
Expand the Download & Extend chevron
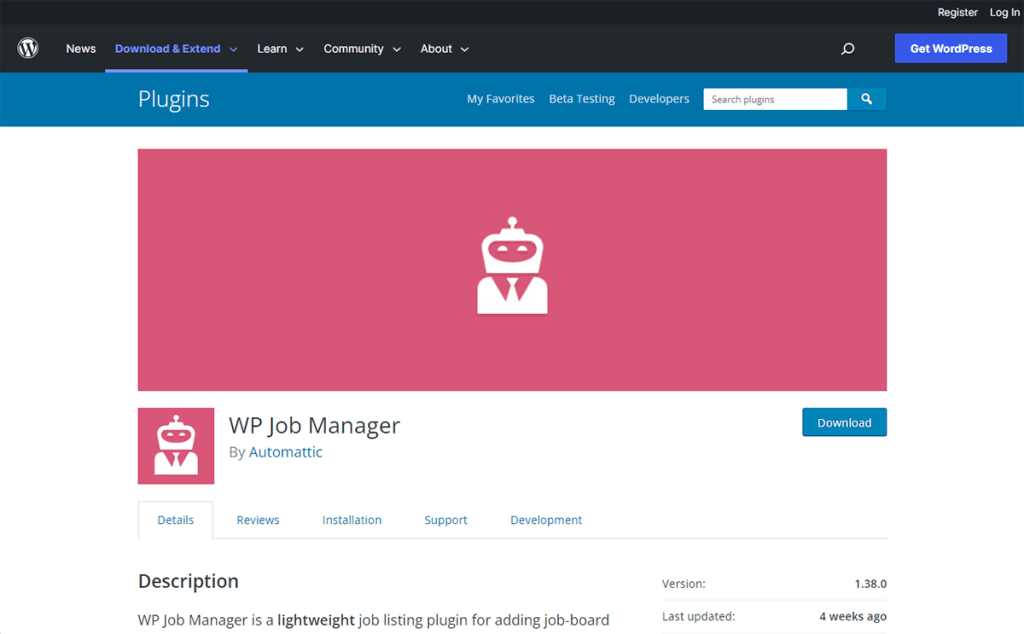[x=233, y=50]
